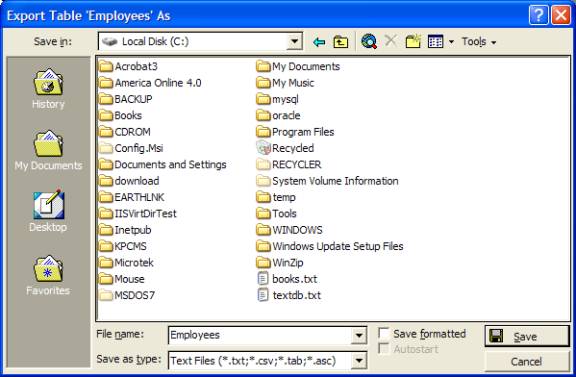Go to Desktop in places bar
This screenshot has width=576, height=377.
(x=48, y=211)
